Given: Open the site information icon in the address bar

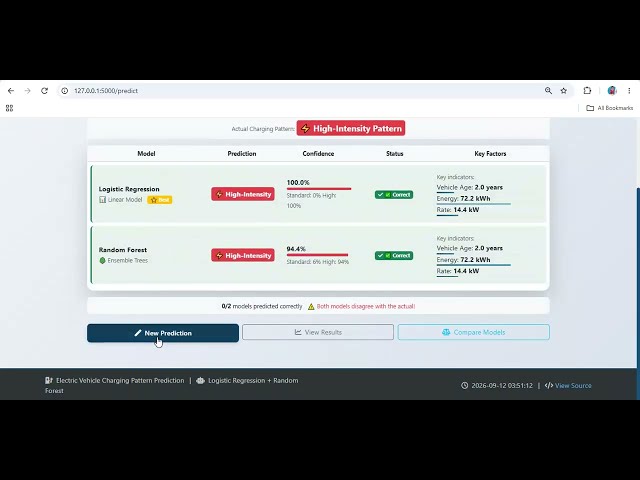Looking at the screenshot, I should tap(64, 91).
